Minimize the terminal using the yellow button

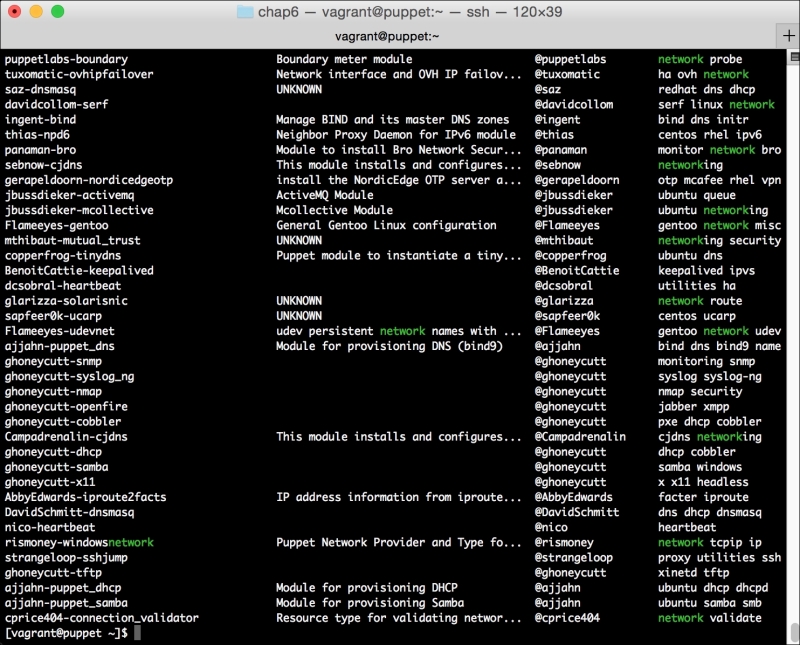pyautogui.click(x=35, y=12)
